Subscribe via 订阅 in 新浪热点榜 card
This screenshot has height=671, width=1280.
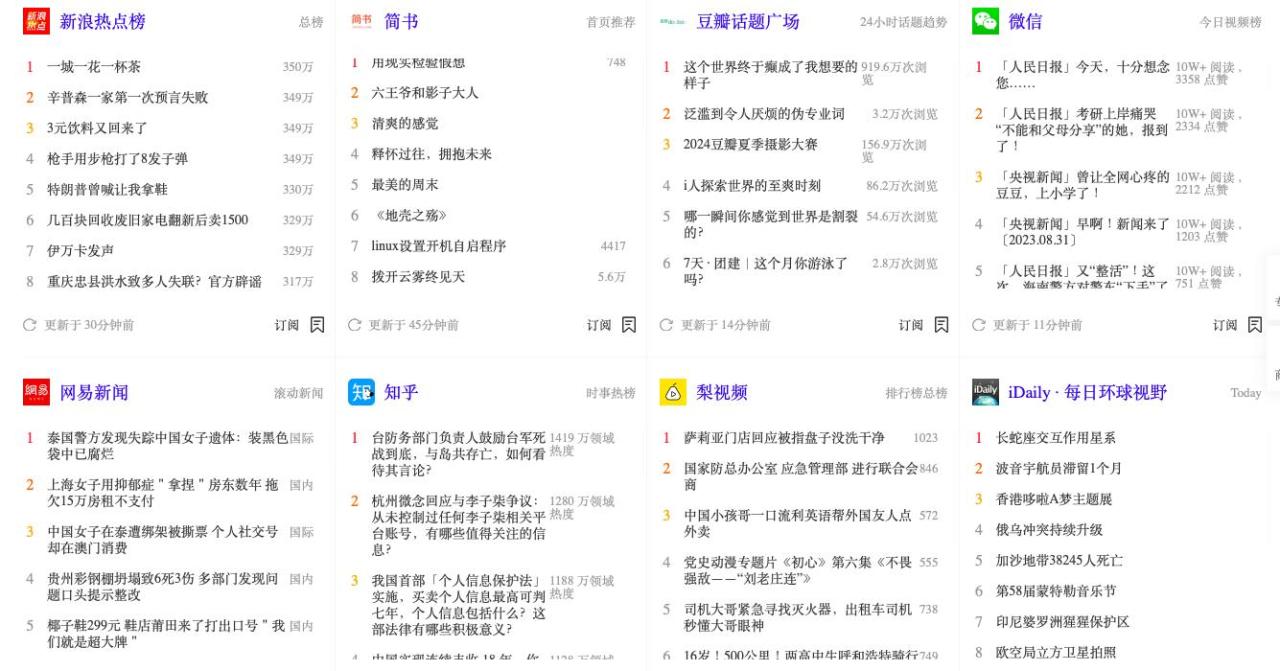[287, 325]
